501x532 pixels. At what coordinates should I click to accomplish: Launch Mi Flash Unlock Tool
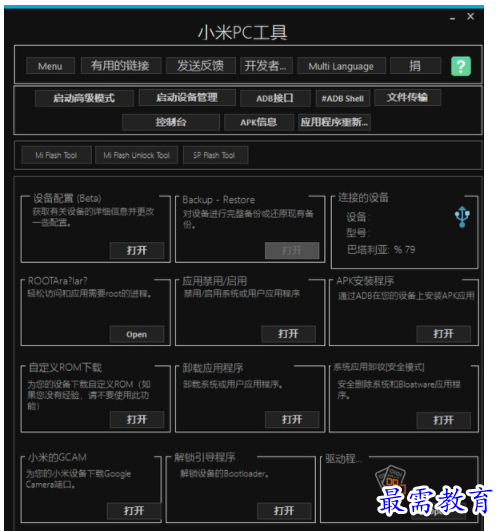click(136, 155)
